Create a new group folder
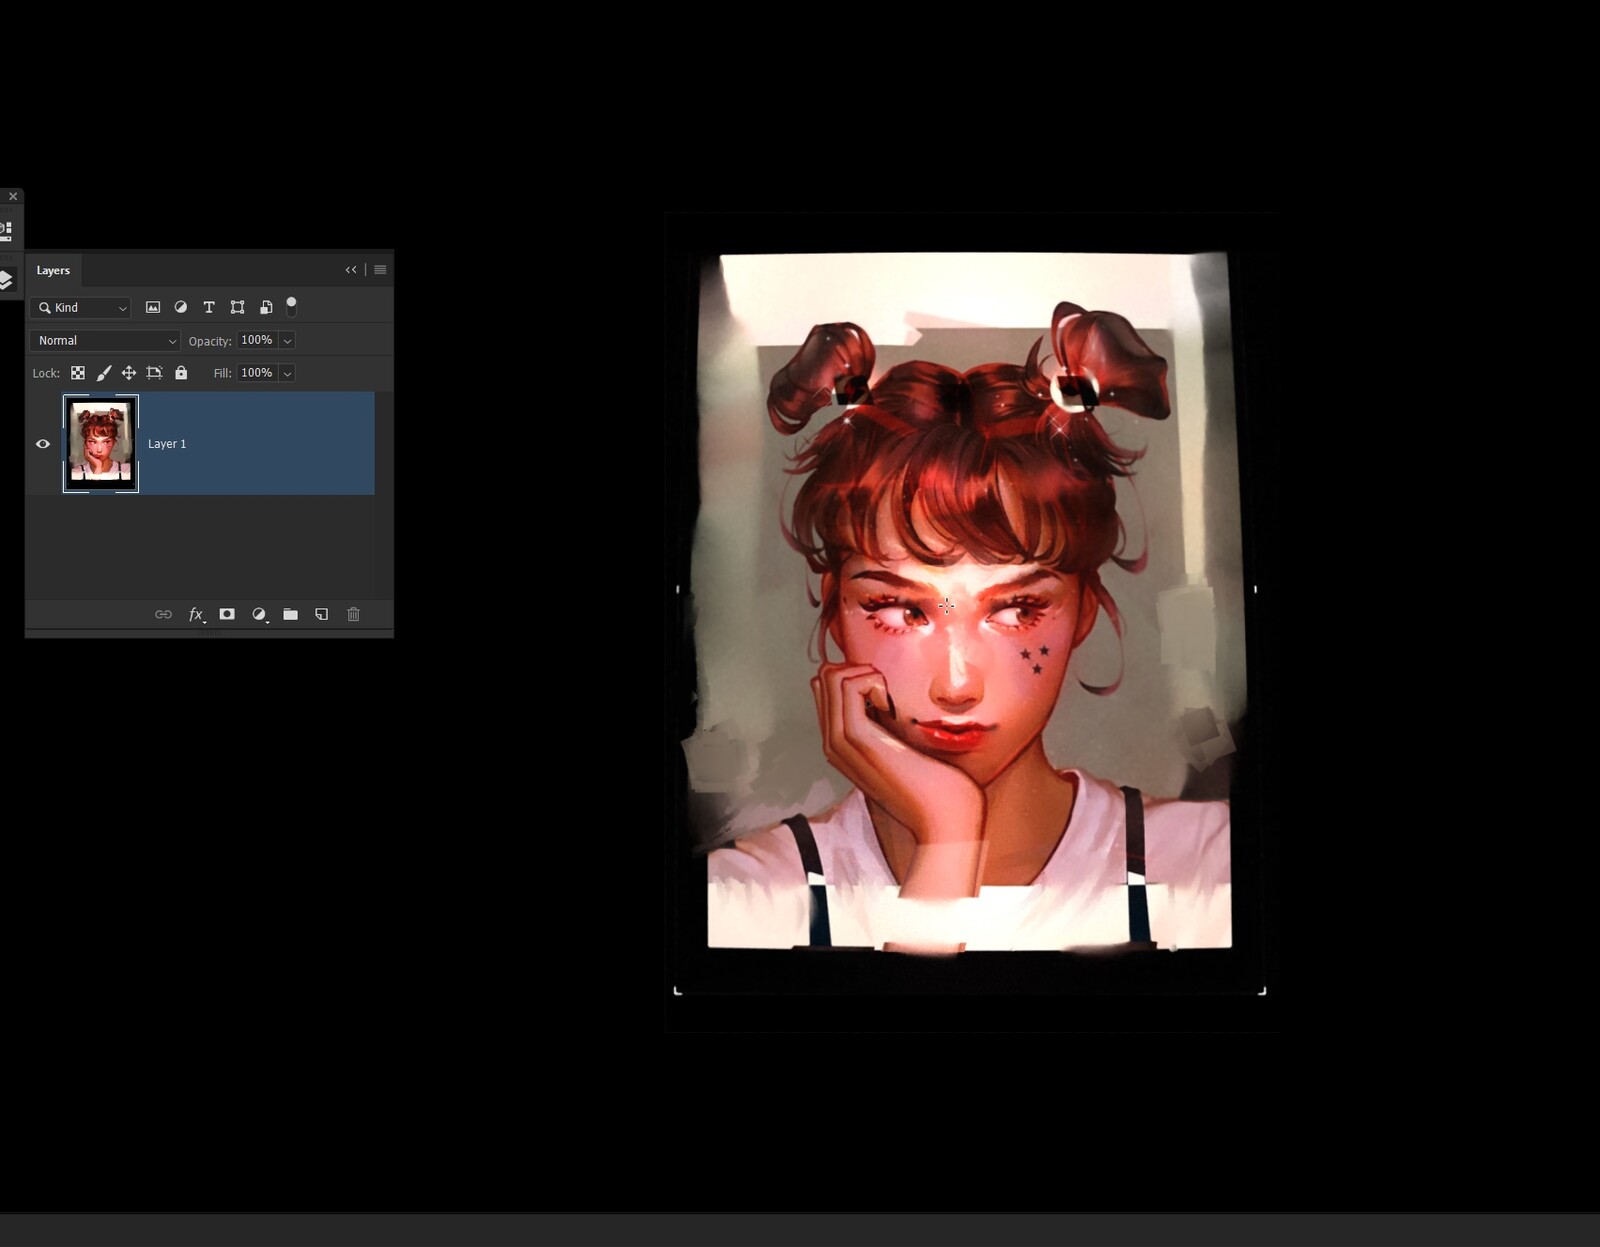The image size is (1600, 1247). tap(290, 614)
